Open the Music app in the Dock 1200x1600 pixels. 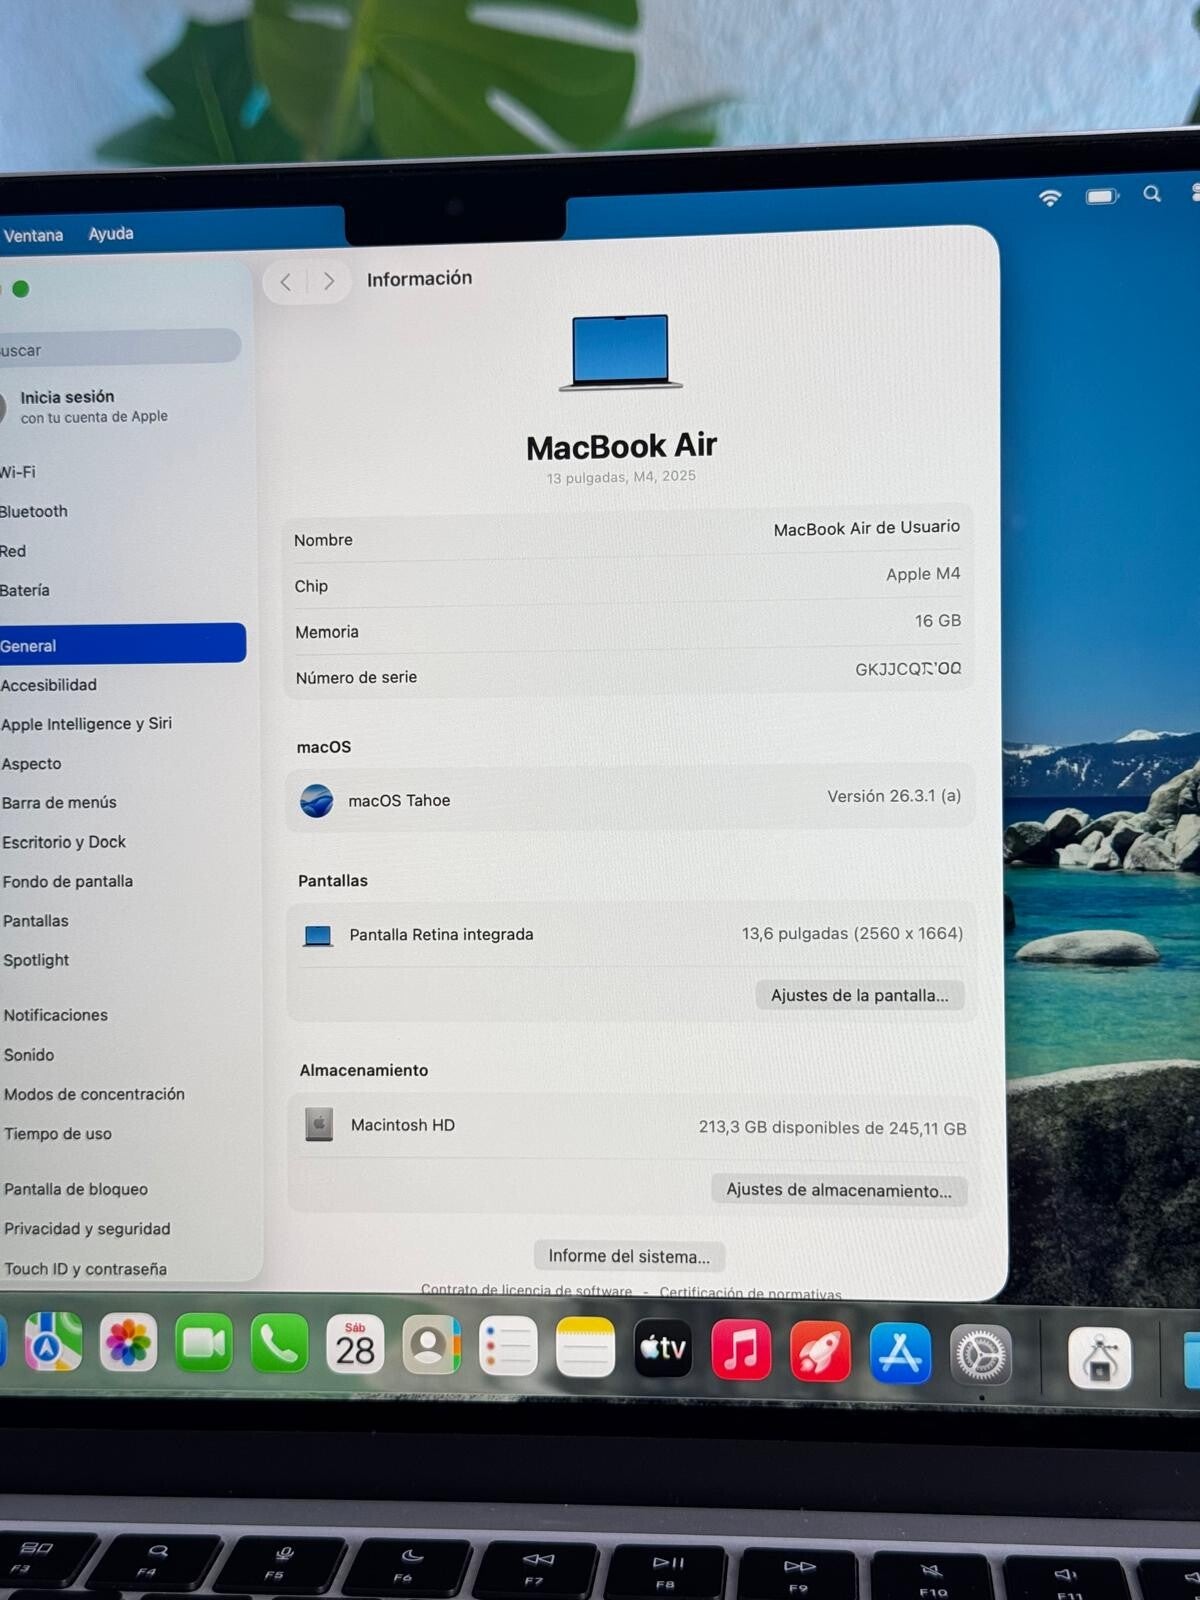tap(741, 1350)
